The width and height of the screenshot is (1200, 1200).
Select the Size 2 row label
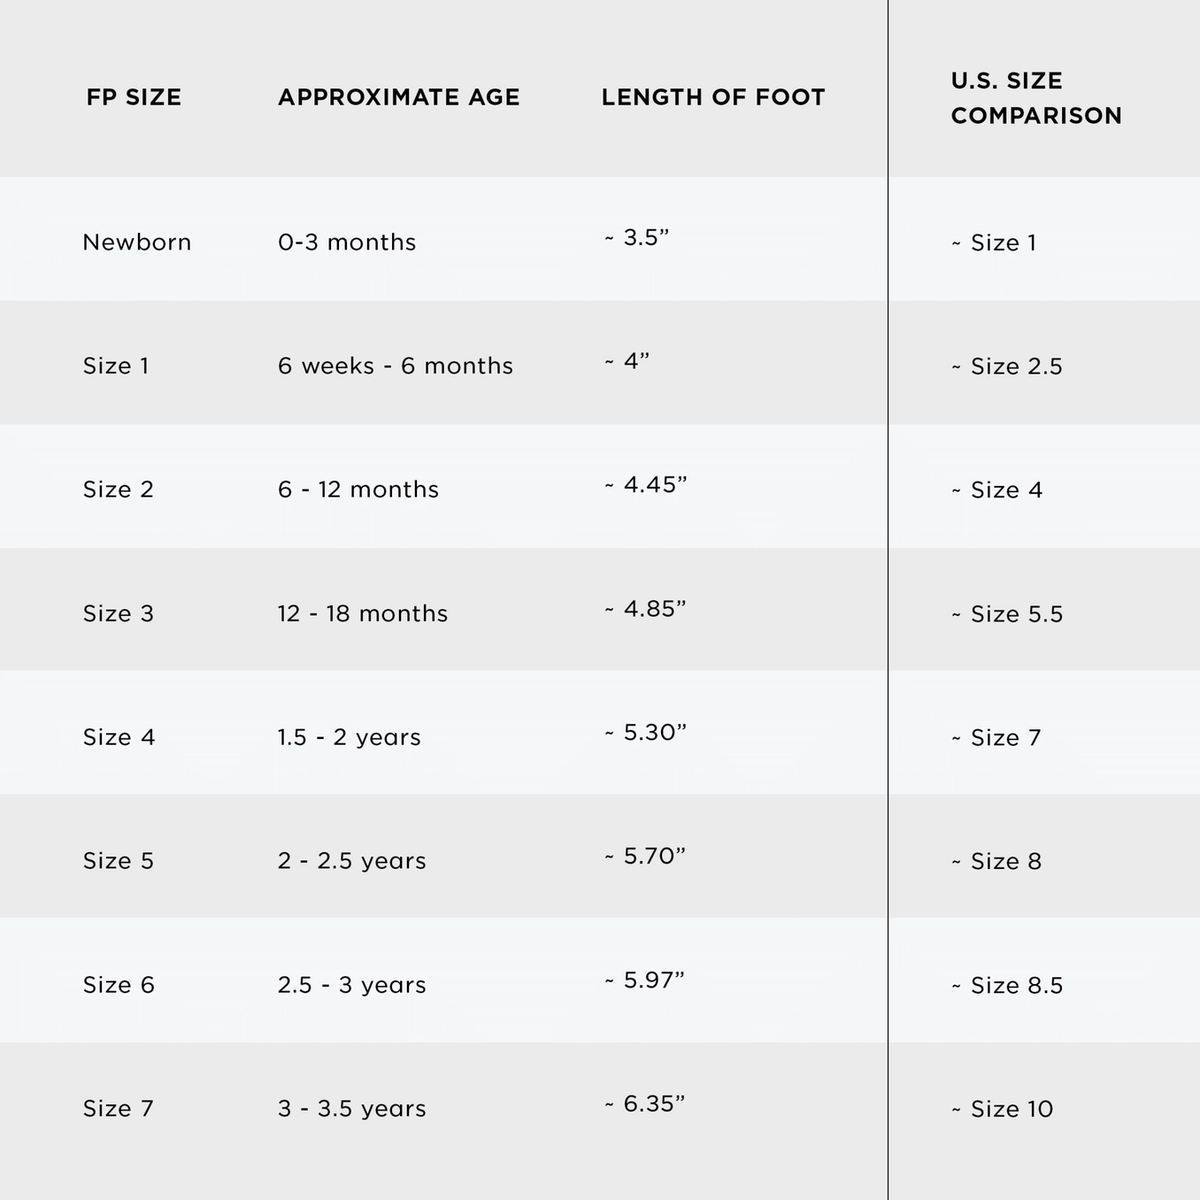coord(118,490)
